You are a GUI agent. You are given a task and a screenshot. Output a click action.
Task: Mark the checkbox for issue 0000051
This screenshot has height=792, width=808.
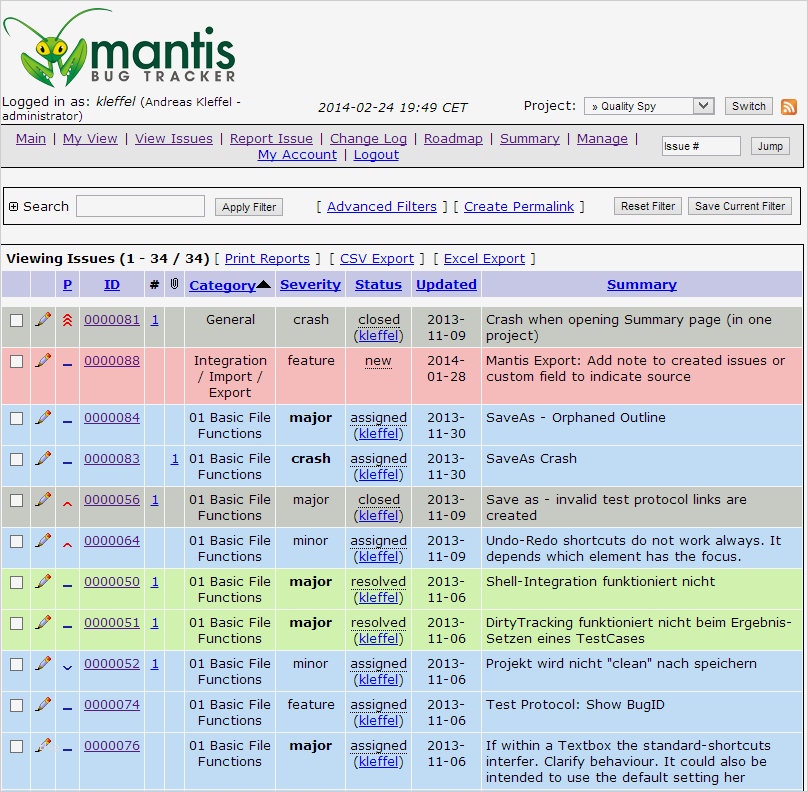point(16,623)
